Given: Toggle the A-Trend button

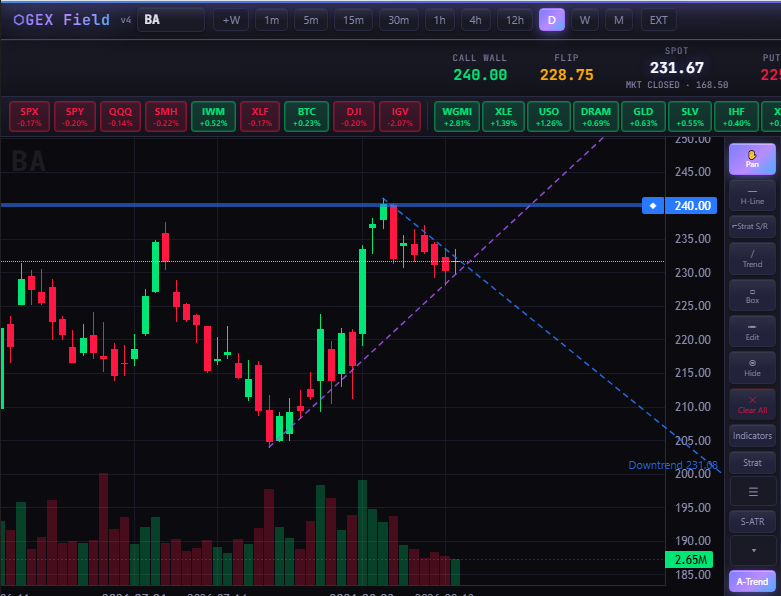Looking at the screenshot, I should (x=752, y=581).
